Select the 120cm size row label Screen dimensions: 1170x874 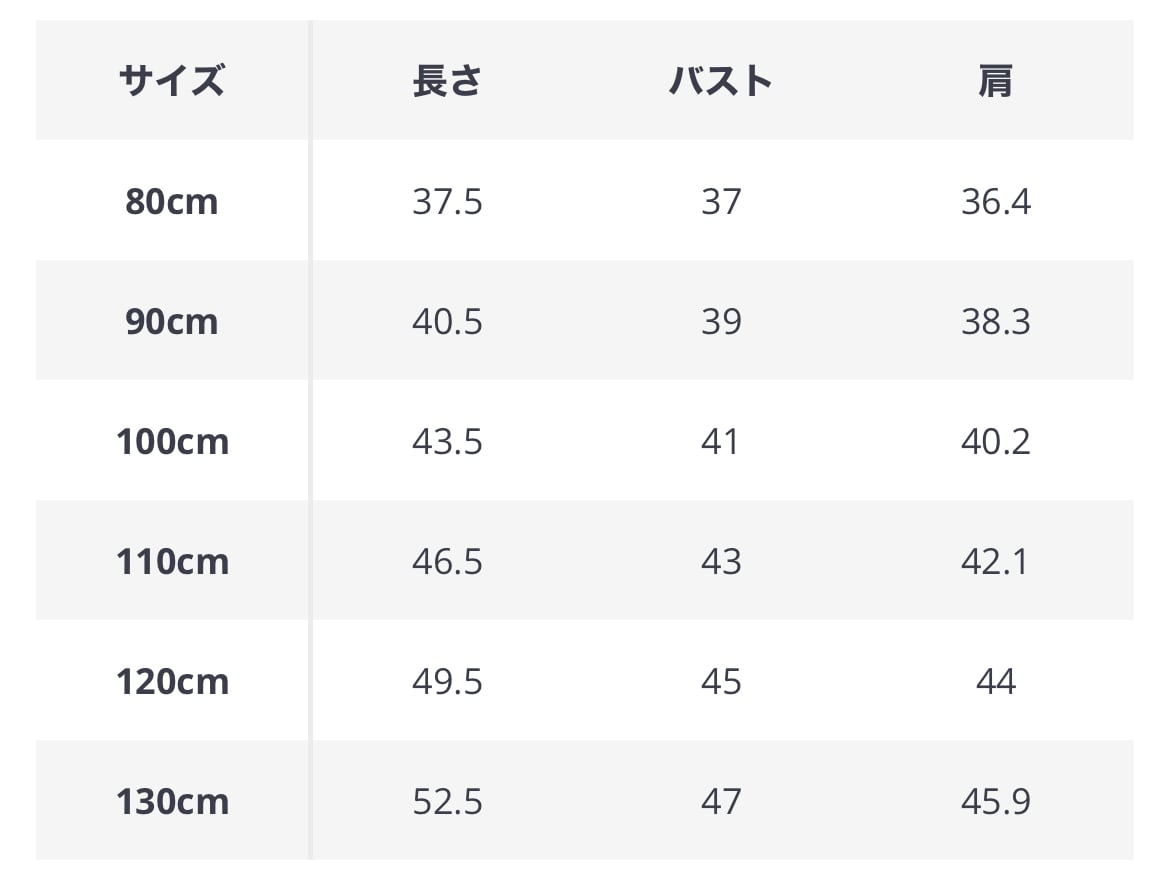[172, 682]
